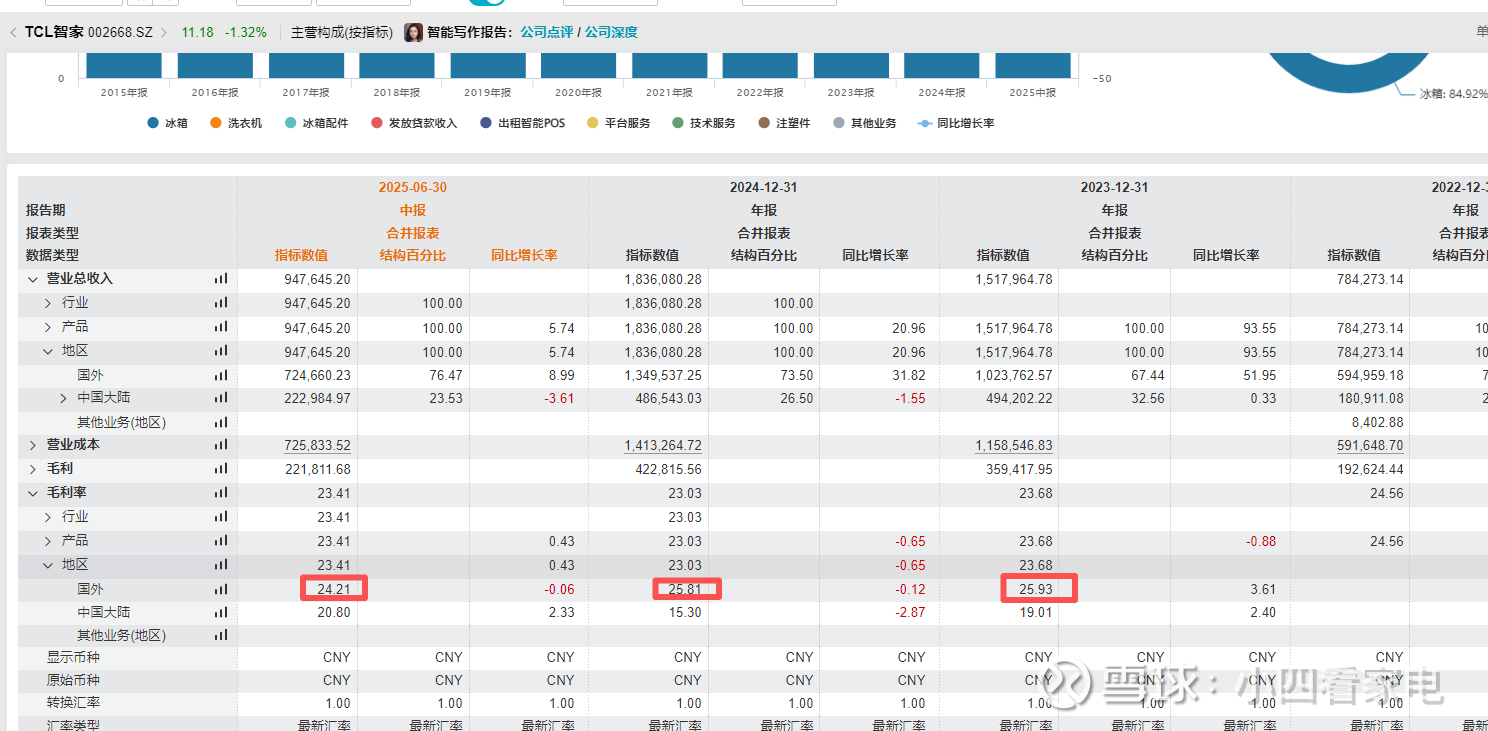Collapse the 地区 row under 营业总收入
Viewport: 1488px width, 731px height.
tap(48, 351)
